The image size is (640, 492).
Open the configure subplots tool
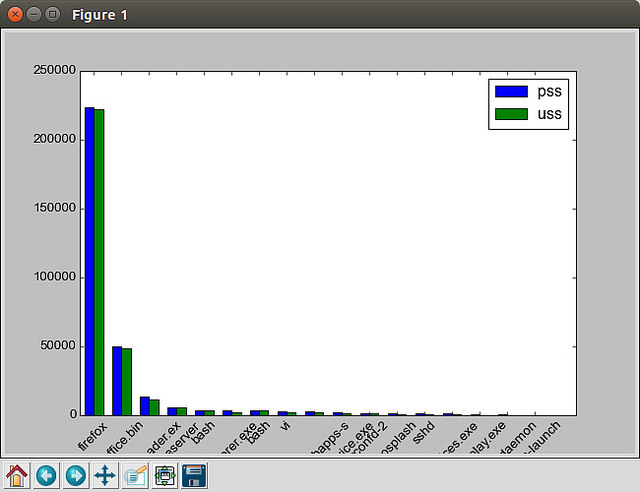tap(165, 475)
